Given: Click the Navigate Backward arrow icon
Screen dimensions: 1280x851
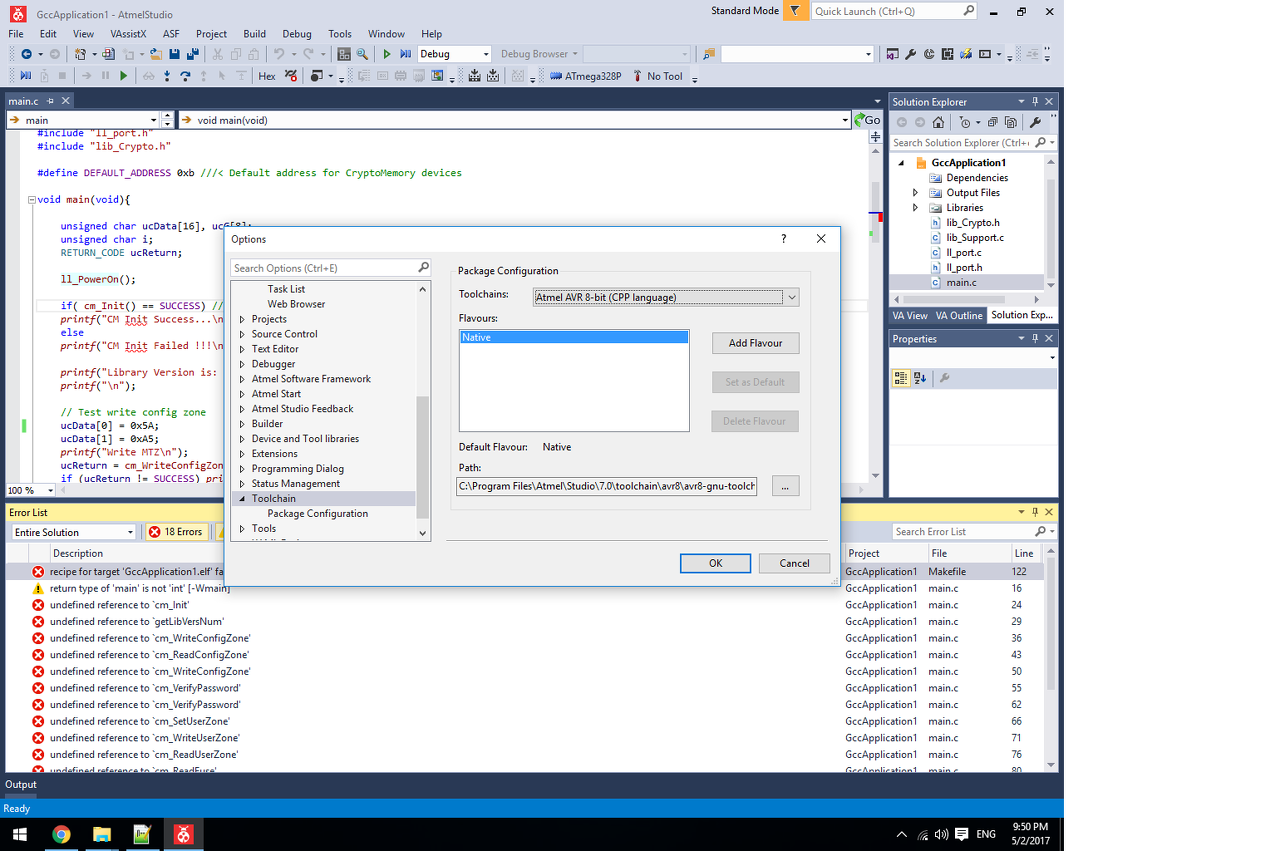Looking at the screenshot, I should 26,54.
